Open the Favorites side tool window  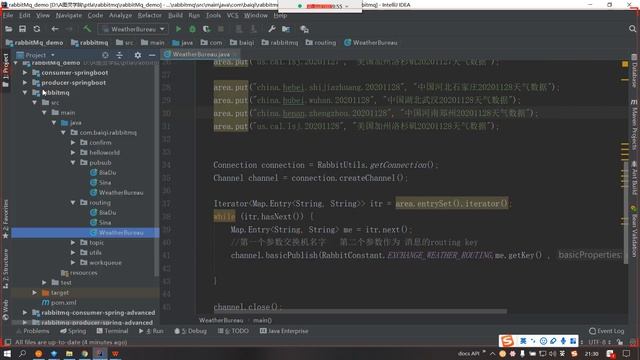tap(5, 219)
